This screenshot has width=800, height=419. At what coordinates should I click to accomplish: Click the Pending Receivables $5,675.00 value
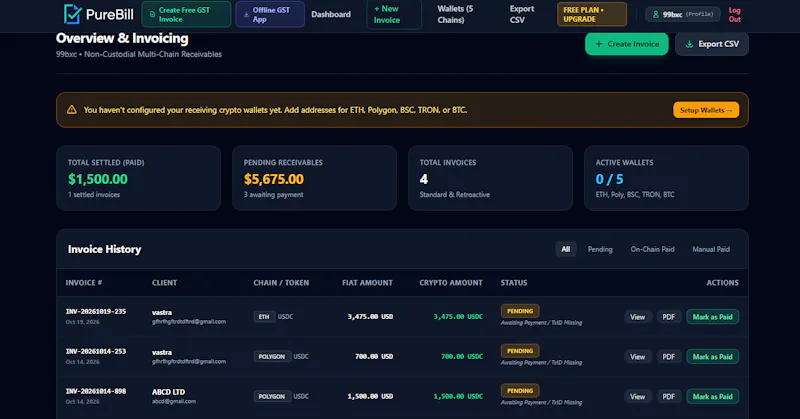[273, 179]
